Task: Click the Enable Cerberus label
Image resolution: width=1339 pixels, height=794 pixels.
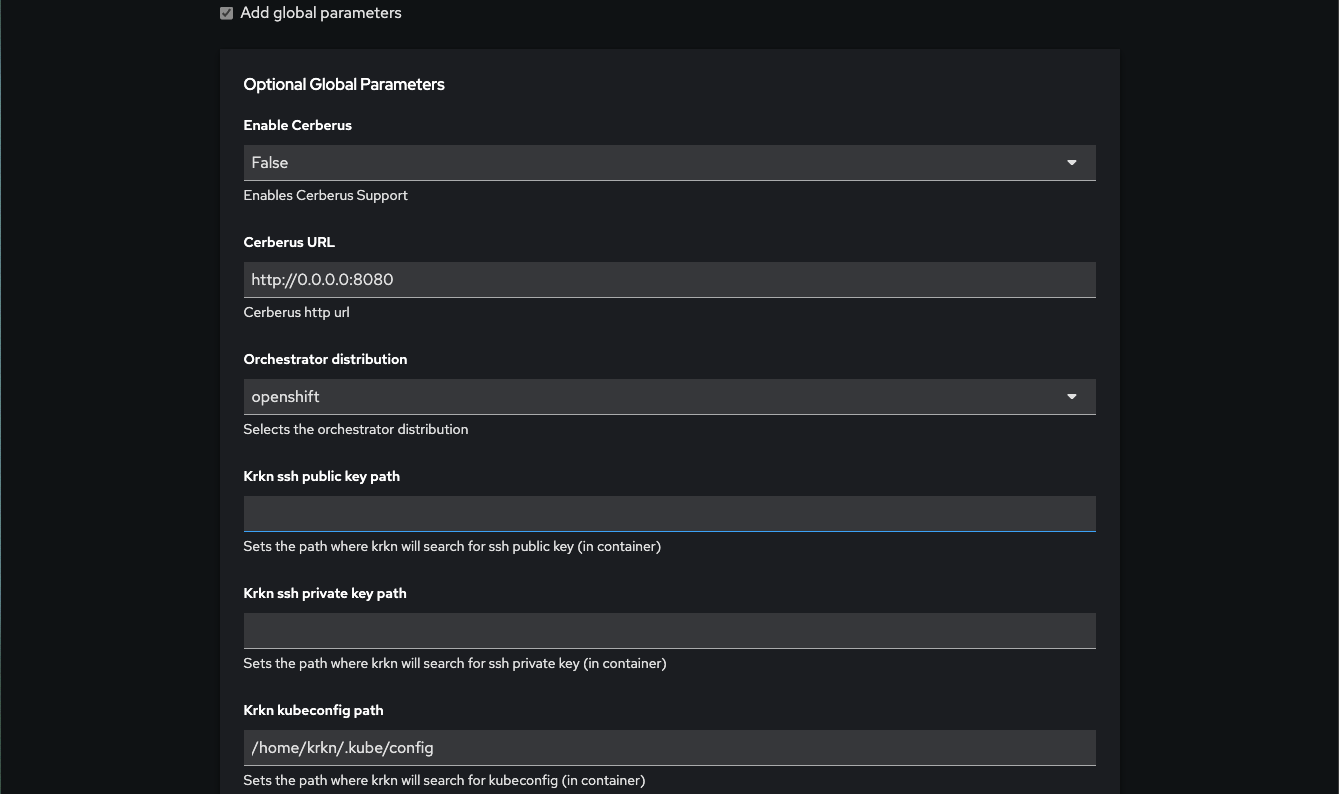Action: (x=297, y=125)
